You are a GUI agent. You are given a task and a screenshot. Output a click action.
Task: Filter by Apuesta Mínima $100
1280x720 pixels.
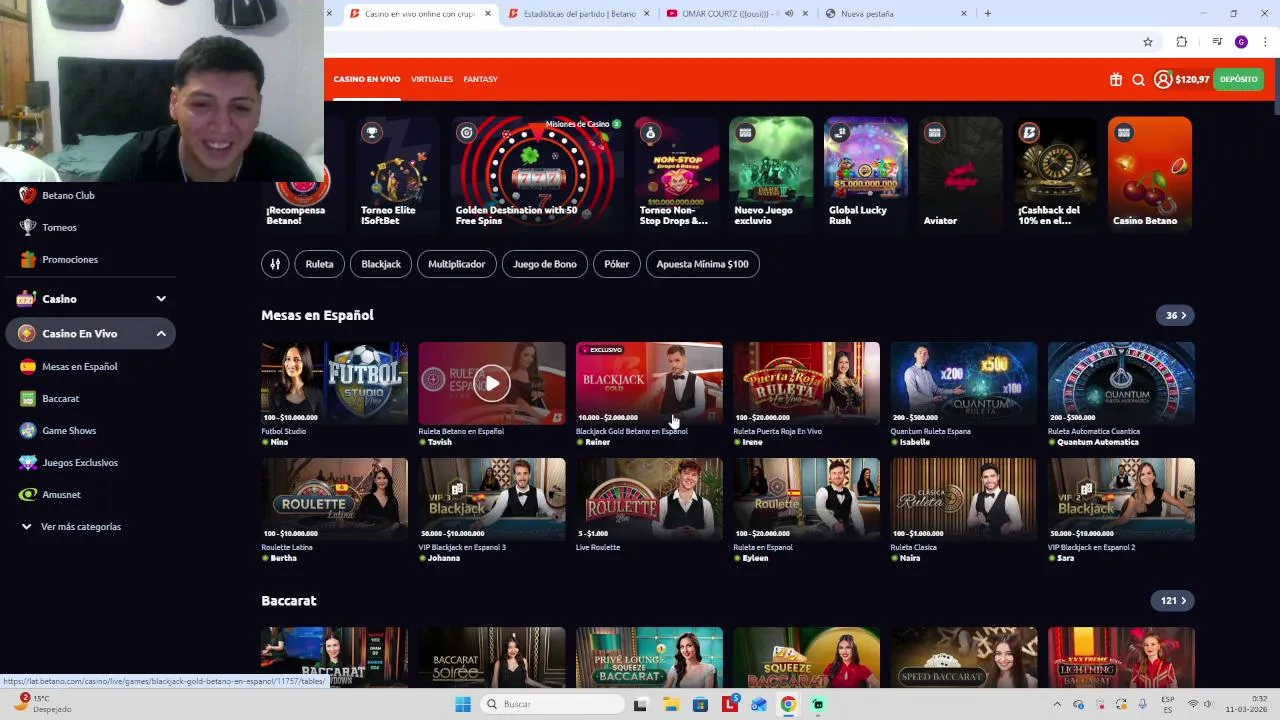click(x=702, y=264)
